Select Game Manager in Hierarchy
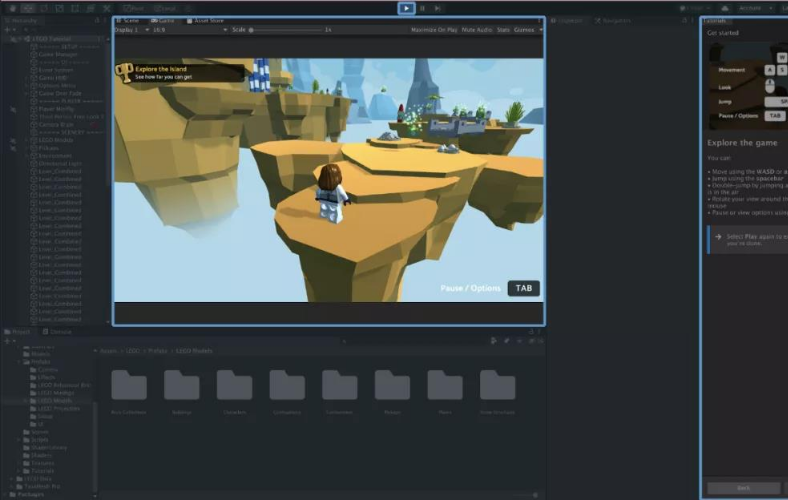The height and width of the screenshot is (500, 788). pyautogui.click(x=58, y=54)
